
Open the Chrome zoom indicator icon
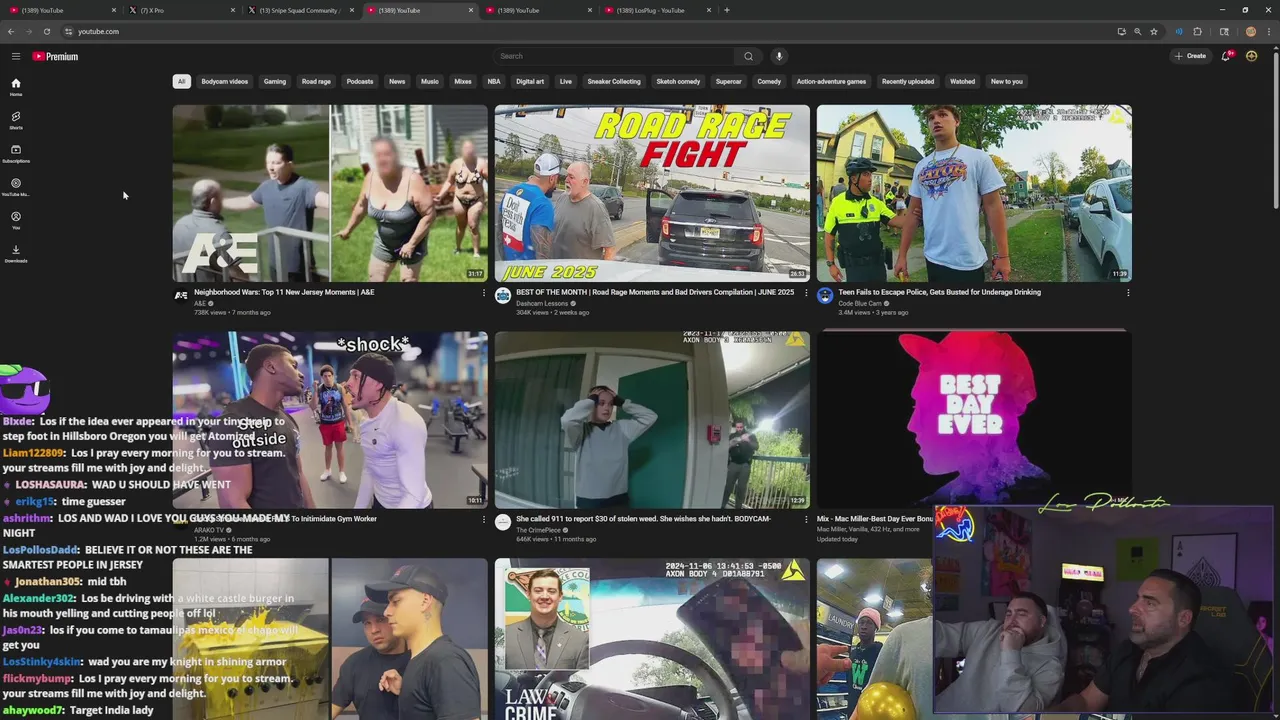pos(1137,31)
